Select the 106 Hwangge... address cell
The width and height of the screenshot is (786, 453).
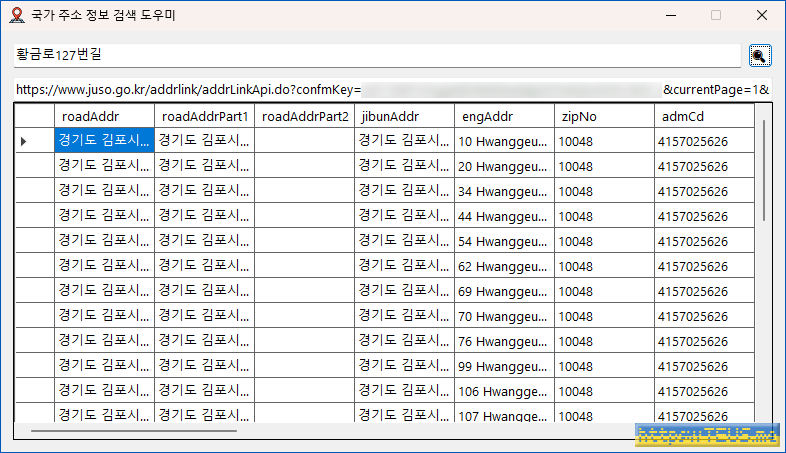tap(504, 391)
